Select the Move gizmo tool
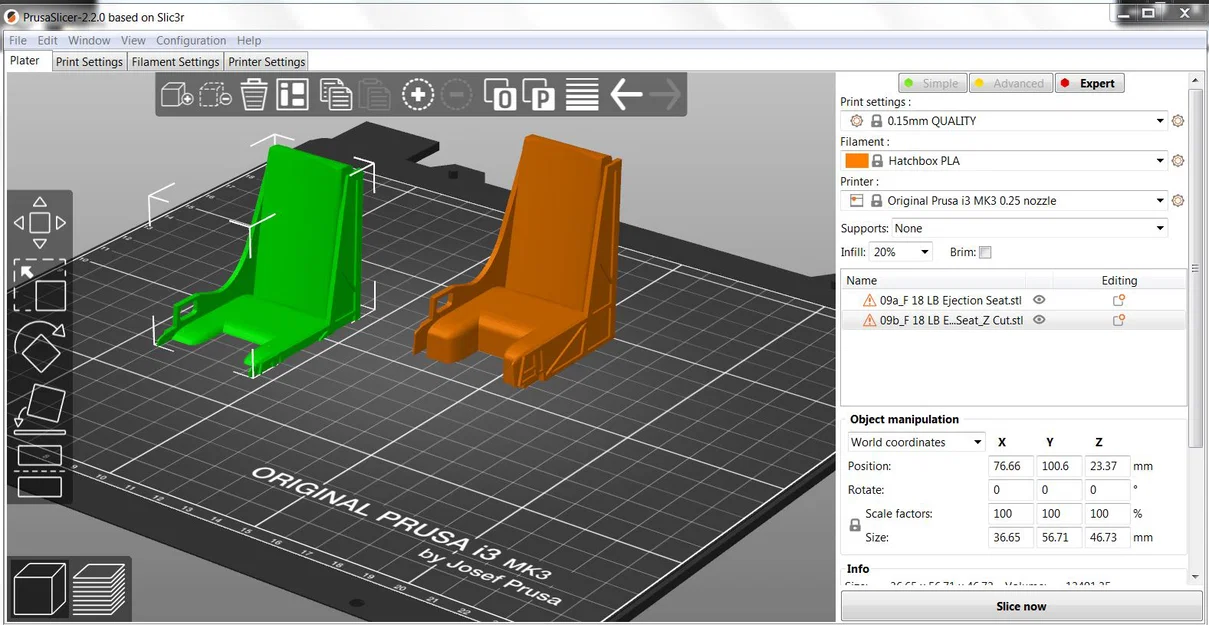The height and width of the screenshot is (625, 1209). click(39, 222)
